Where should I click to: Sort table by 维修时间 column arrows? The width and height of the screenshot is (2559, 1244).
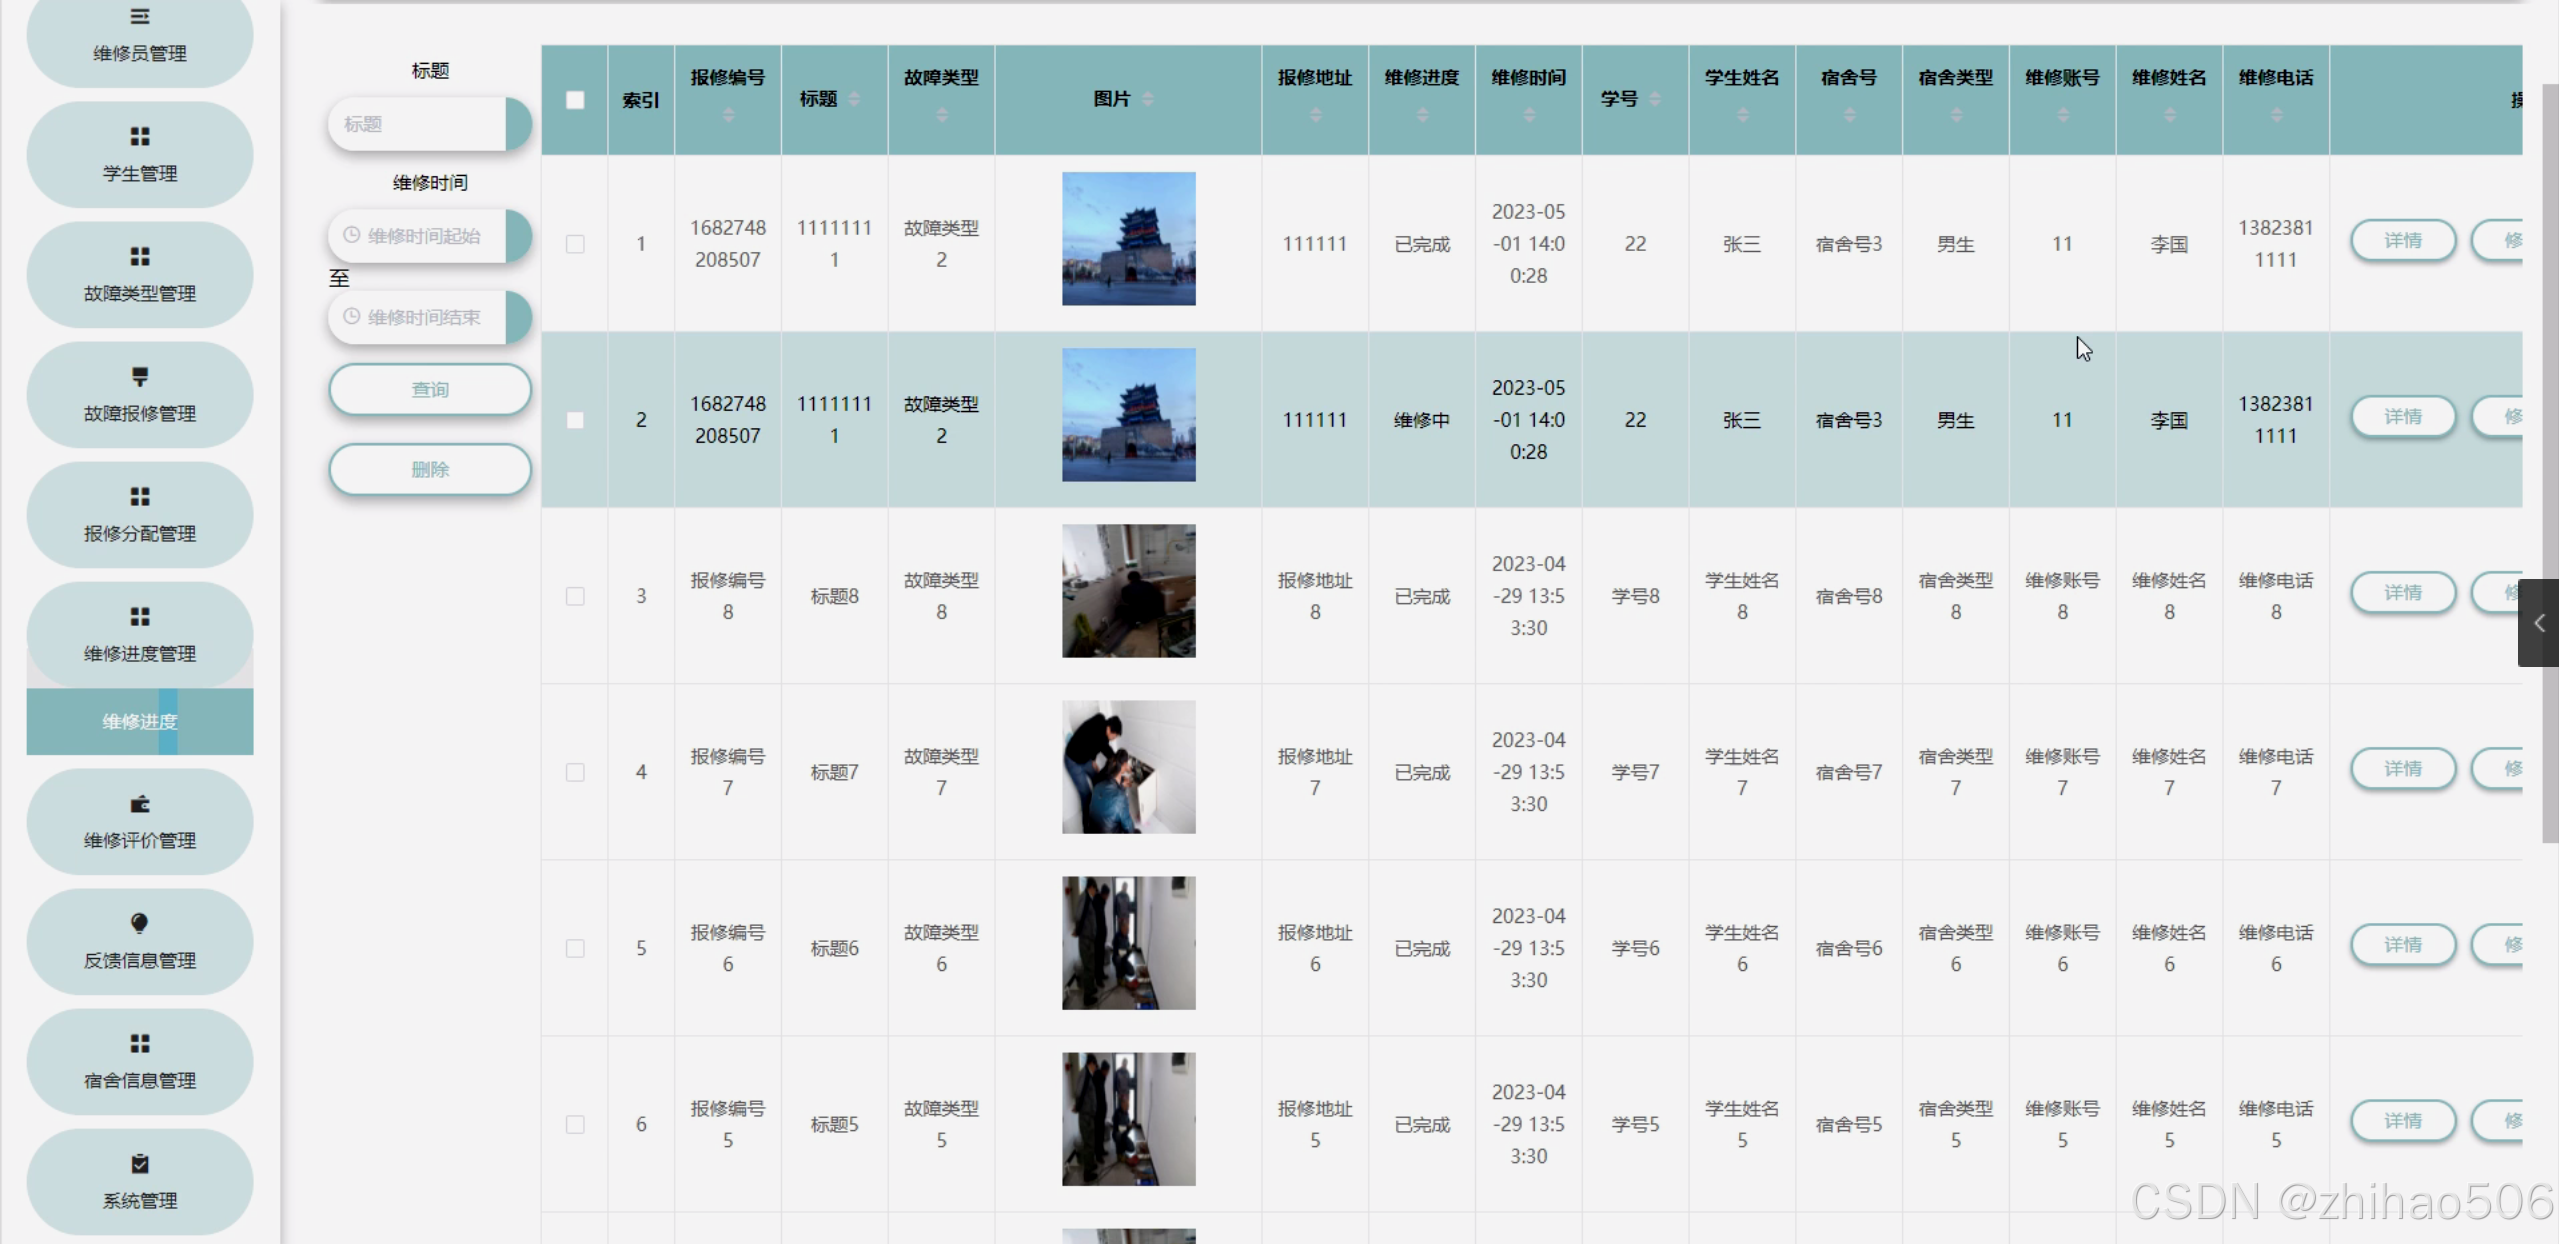tap(1528, 116)
